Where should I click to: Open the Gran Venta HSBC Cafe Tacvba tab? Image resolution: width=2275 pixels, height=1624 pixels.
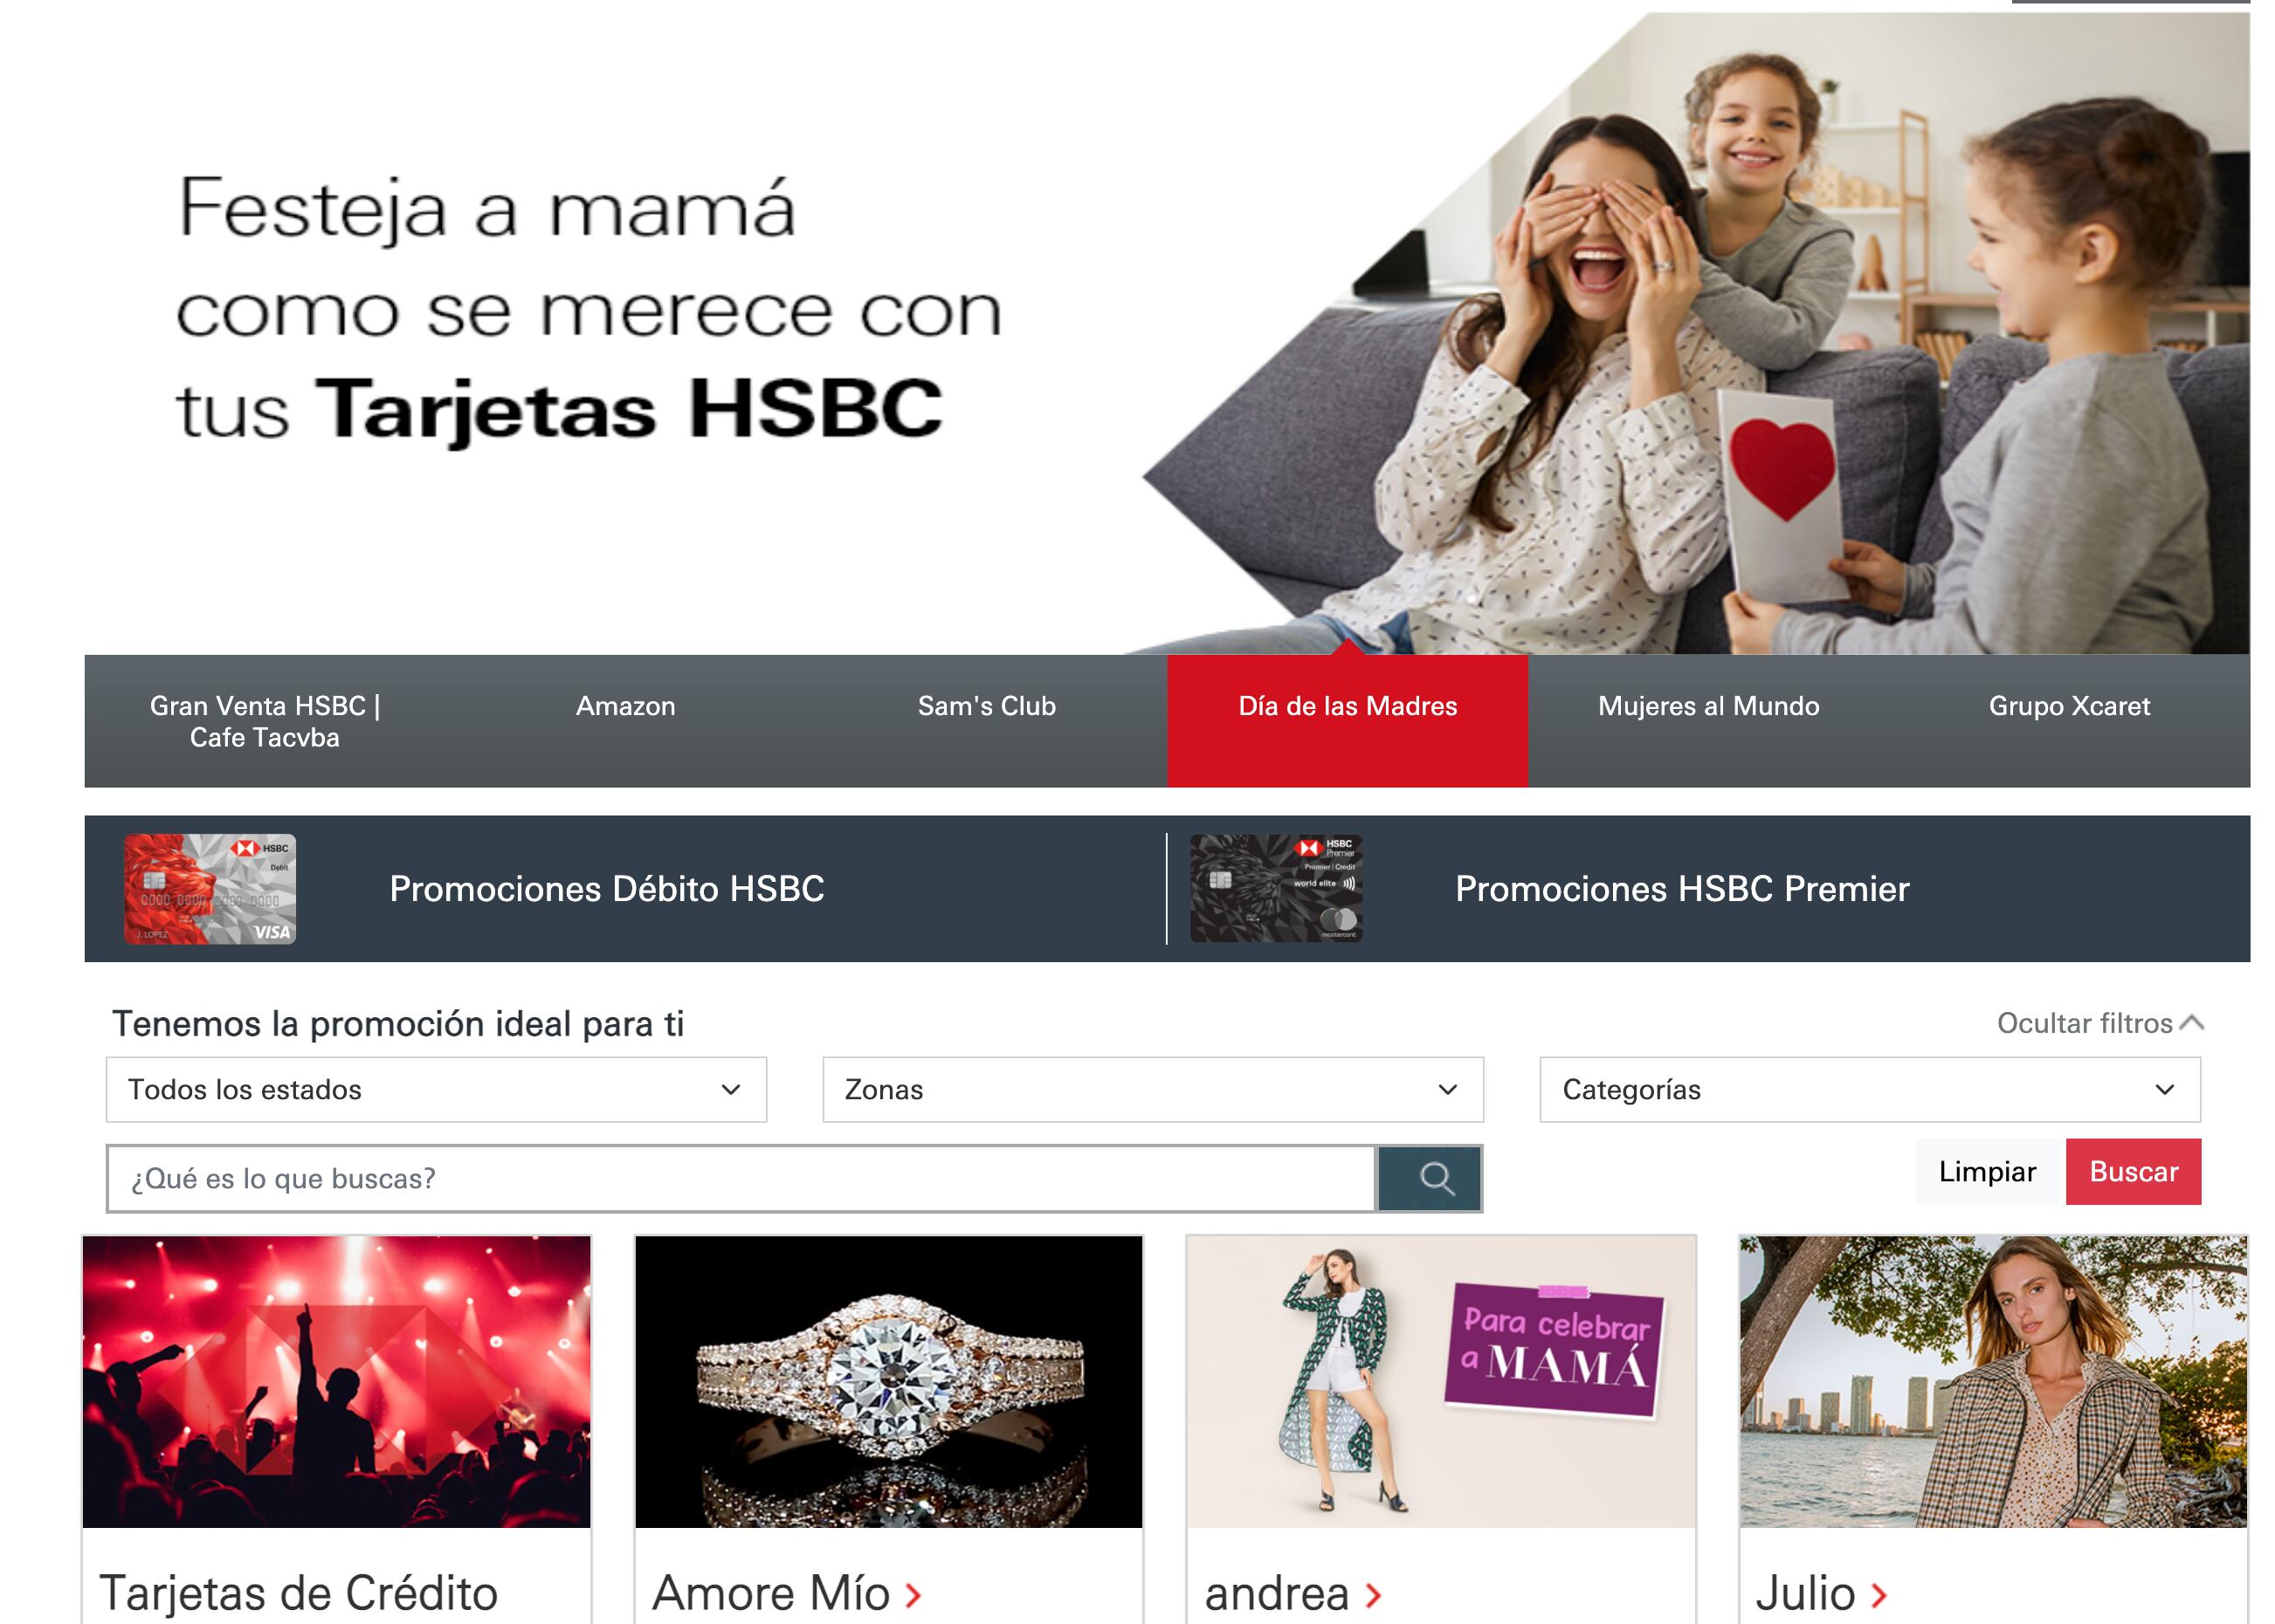[x=265, y=720]
